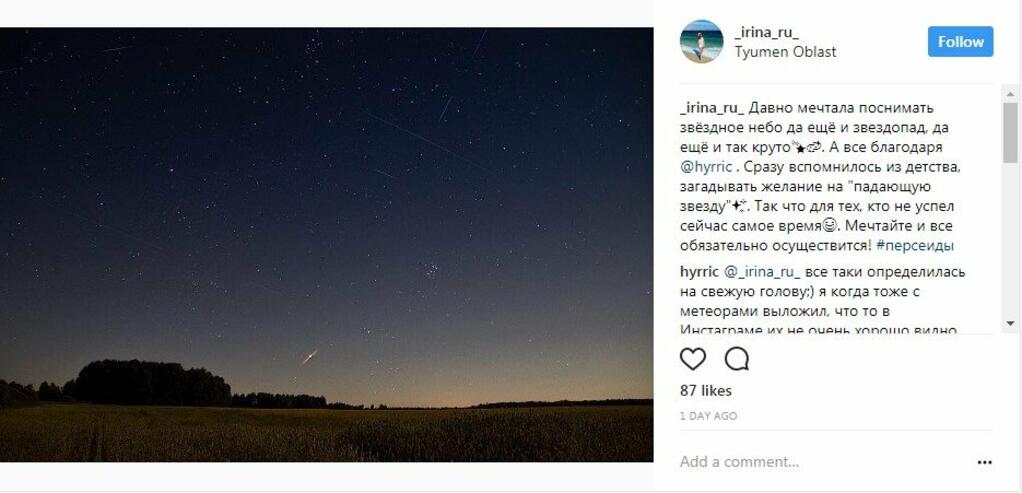Click the _irina_ru_ username starting the caption

pos(711,108)
